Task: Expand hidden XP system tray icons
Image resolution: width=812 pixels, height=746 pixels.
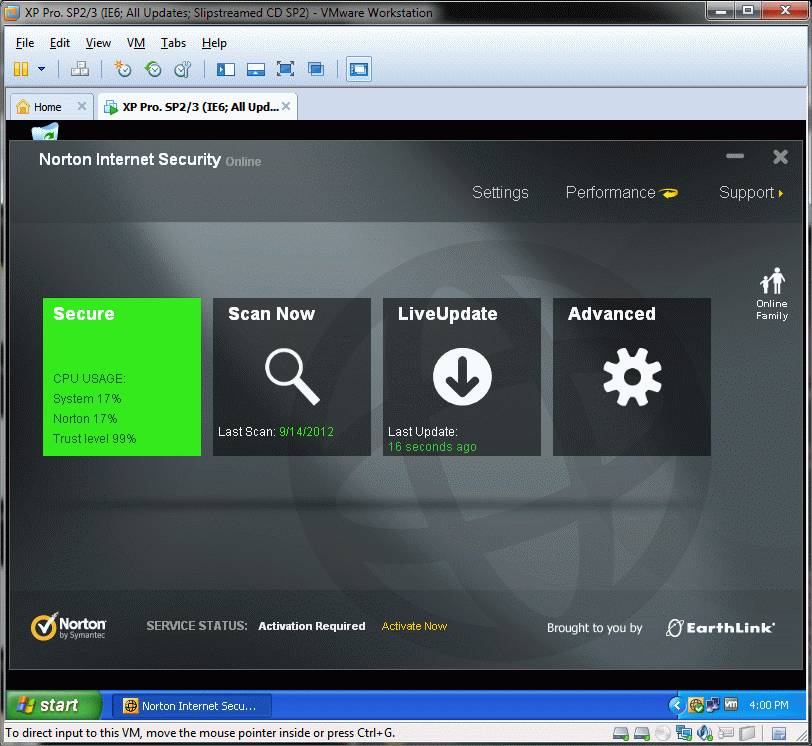Action: pyautogui.click(x=675, y=705)
